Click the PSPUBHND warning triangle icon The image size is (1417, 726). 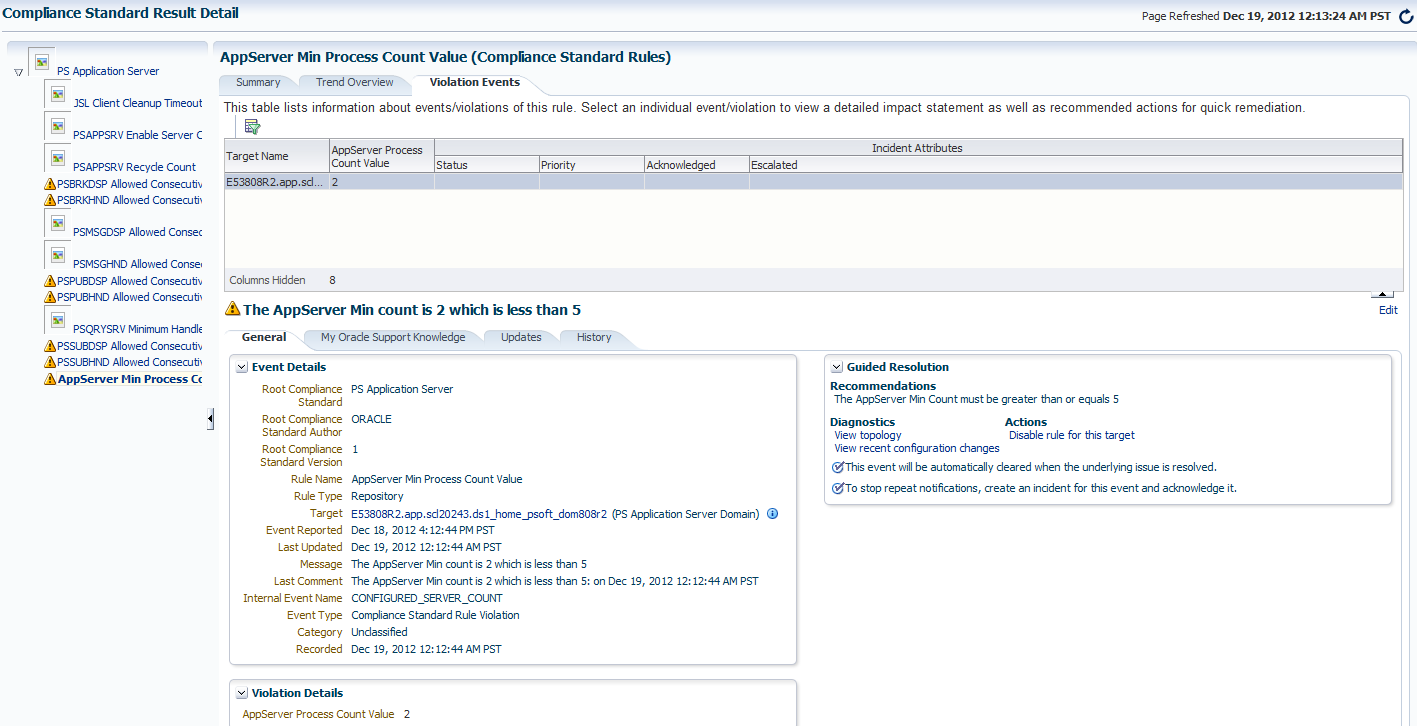click(50, 297)
